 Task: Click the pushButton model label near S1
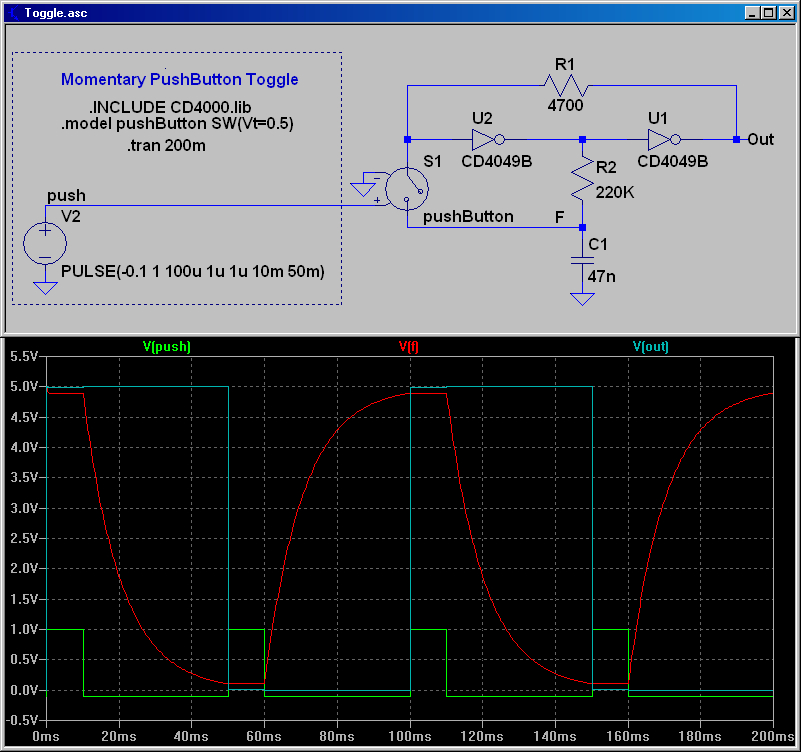click(x=468, y=217)
